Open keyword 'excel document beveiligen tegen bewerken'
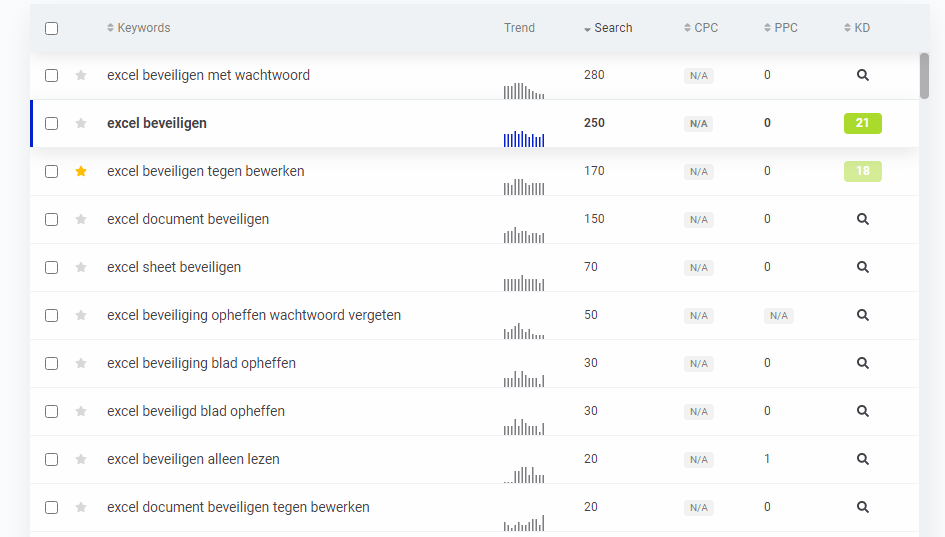This screenshot has width=945, height=537. point(238,507)
